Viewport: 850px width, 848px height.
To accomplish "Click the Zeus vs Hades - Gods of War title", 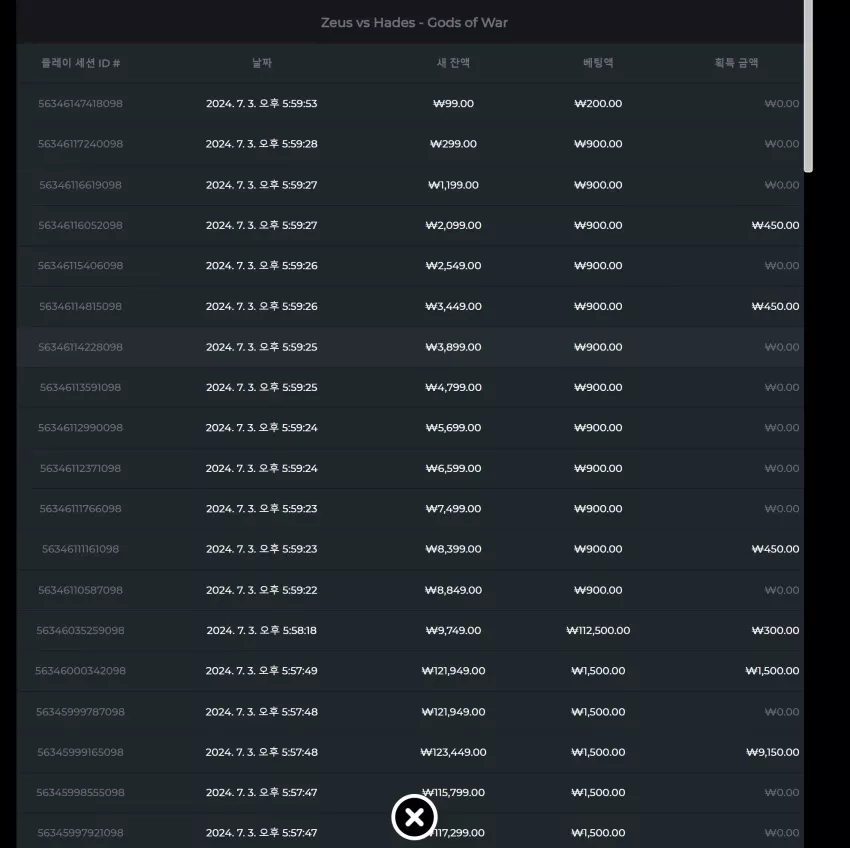I will (414, 23).
